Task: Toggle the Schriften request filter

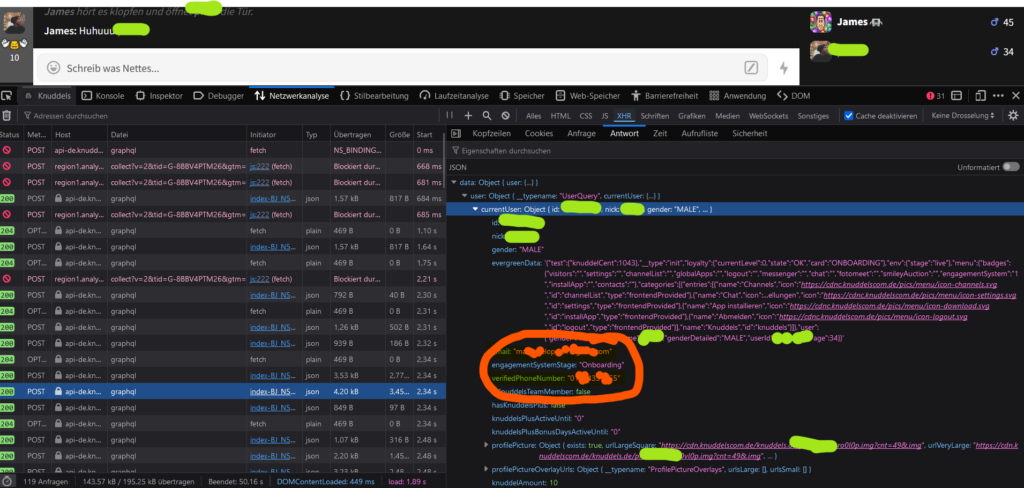Action: click(x=654, y=116)
